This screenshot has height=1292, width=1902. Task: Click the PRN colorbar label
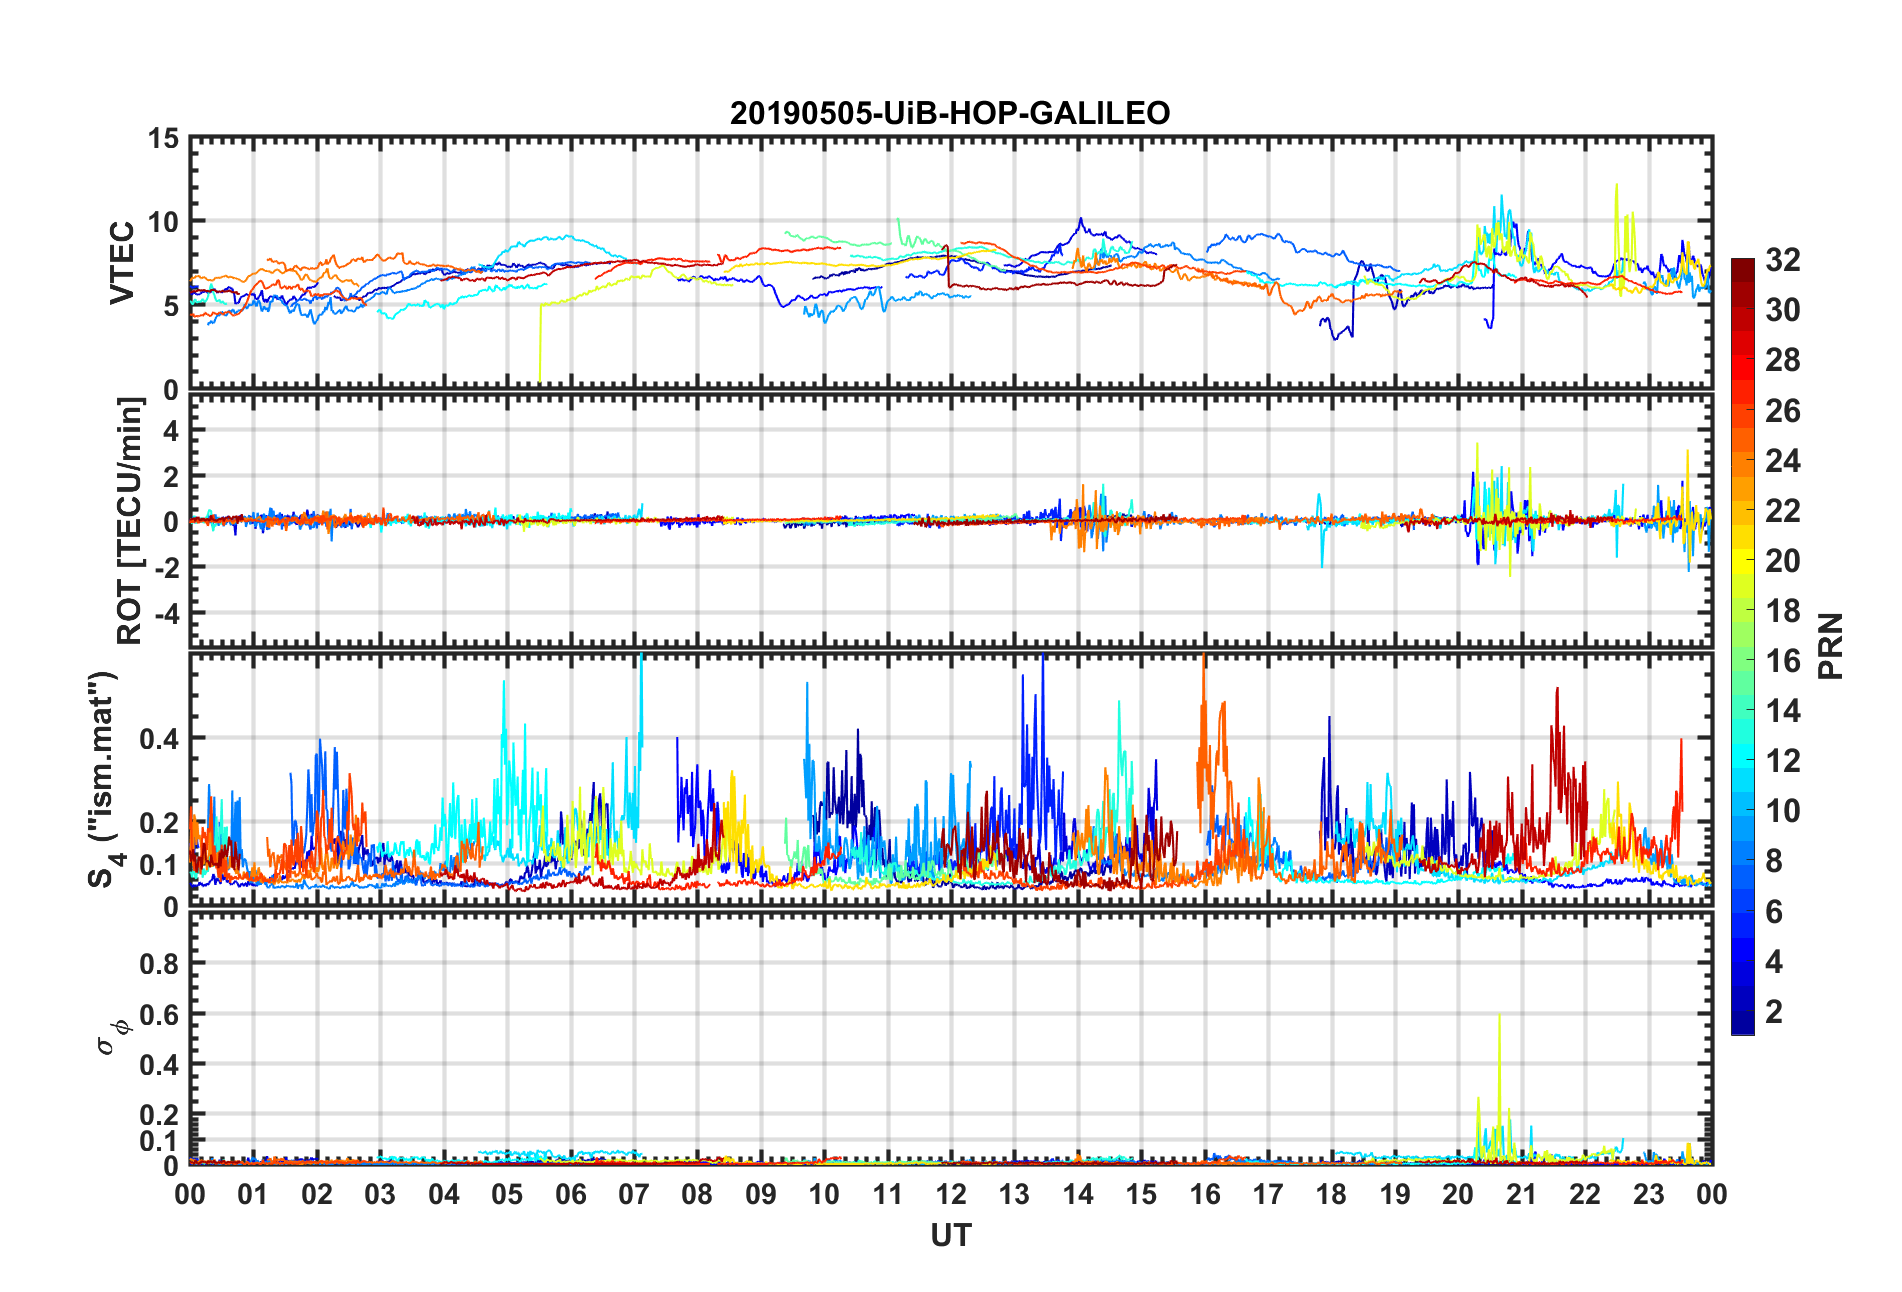1831,646
